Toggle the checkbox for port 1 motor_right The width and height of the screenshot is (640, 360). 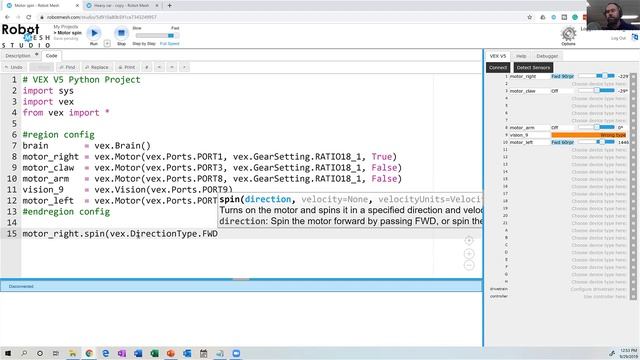click(x=633, y=76)
